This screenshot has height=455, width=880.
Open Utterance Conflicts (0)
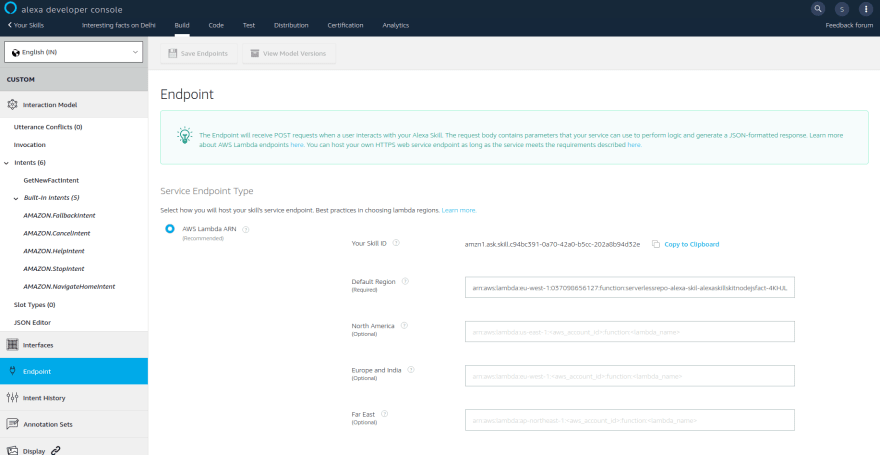(x=48, y=127)
